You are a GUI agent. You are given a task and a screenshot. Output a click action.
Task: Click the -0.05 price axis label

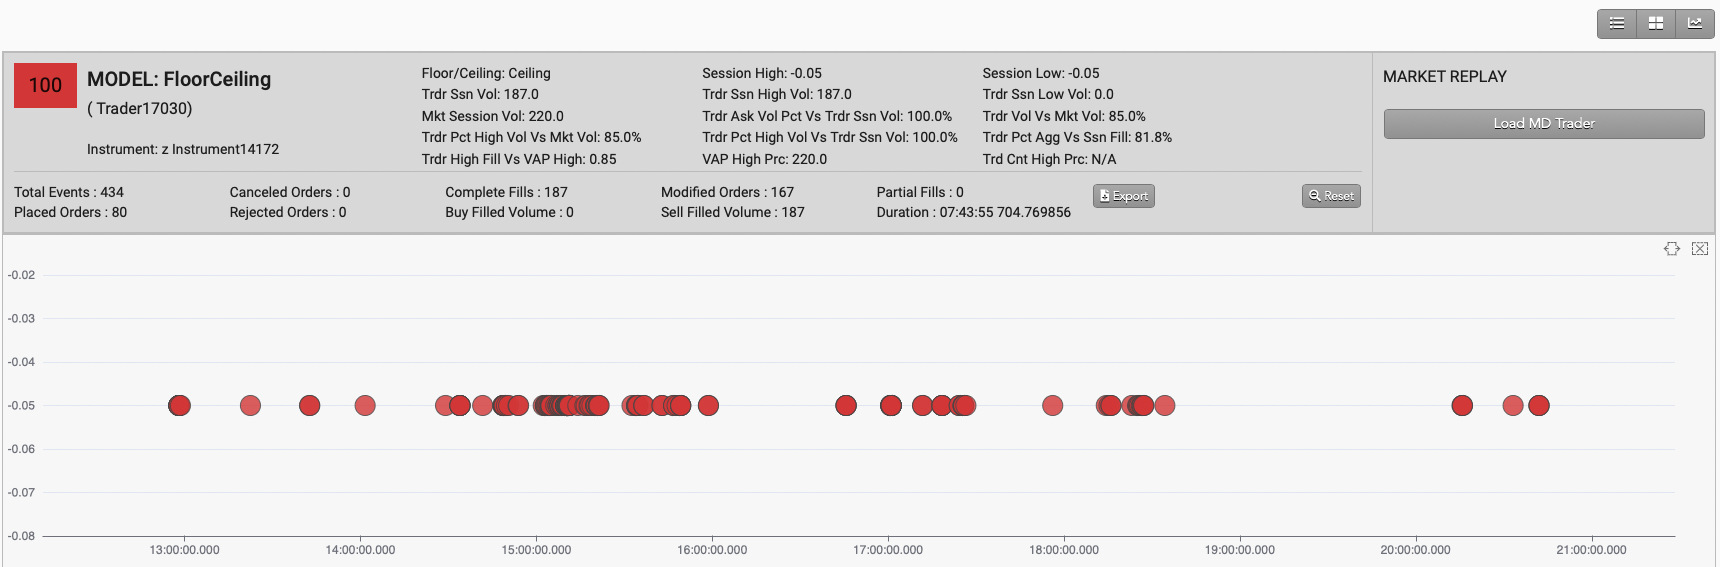[21, 406]
